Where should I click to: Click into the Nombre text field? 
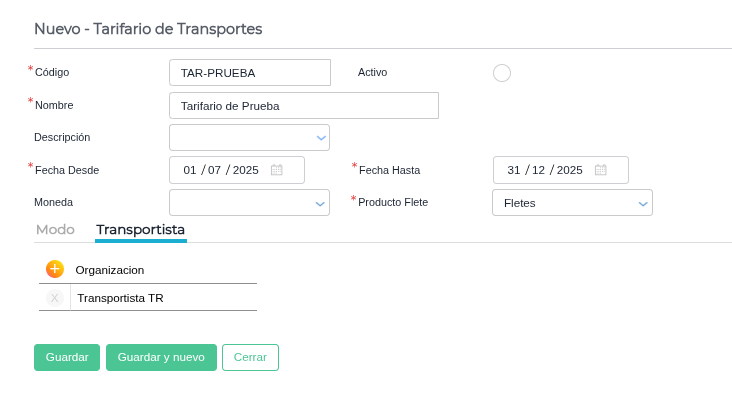[x=304, y=106]
